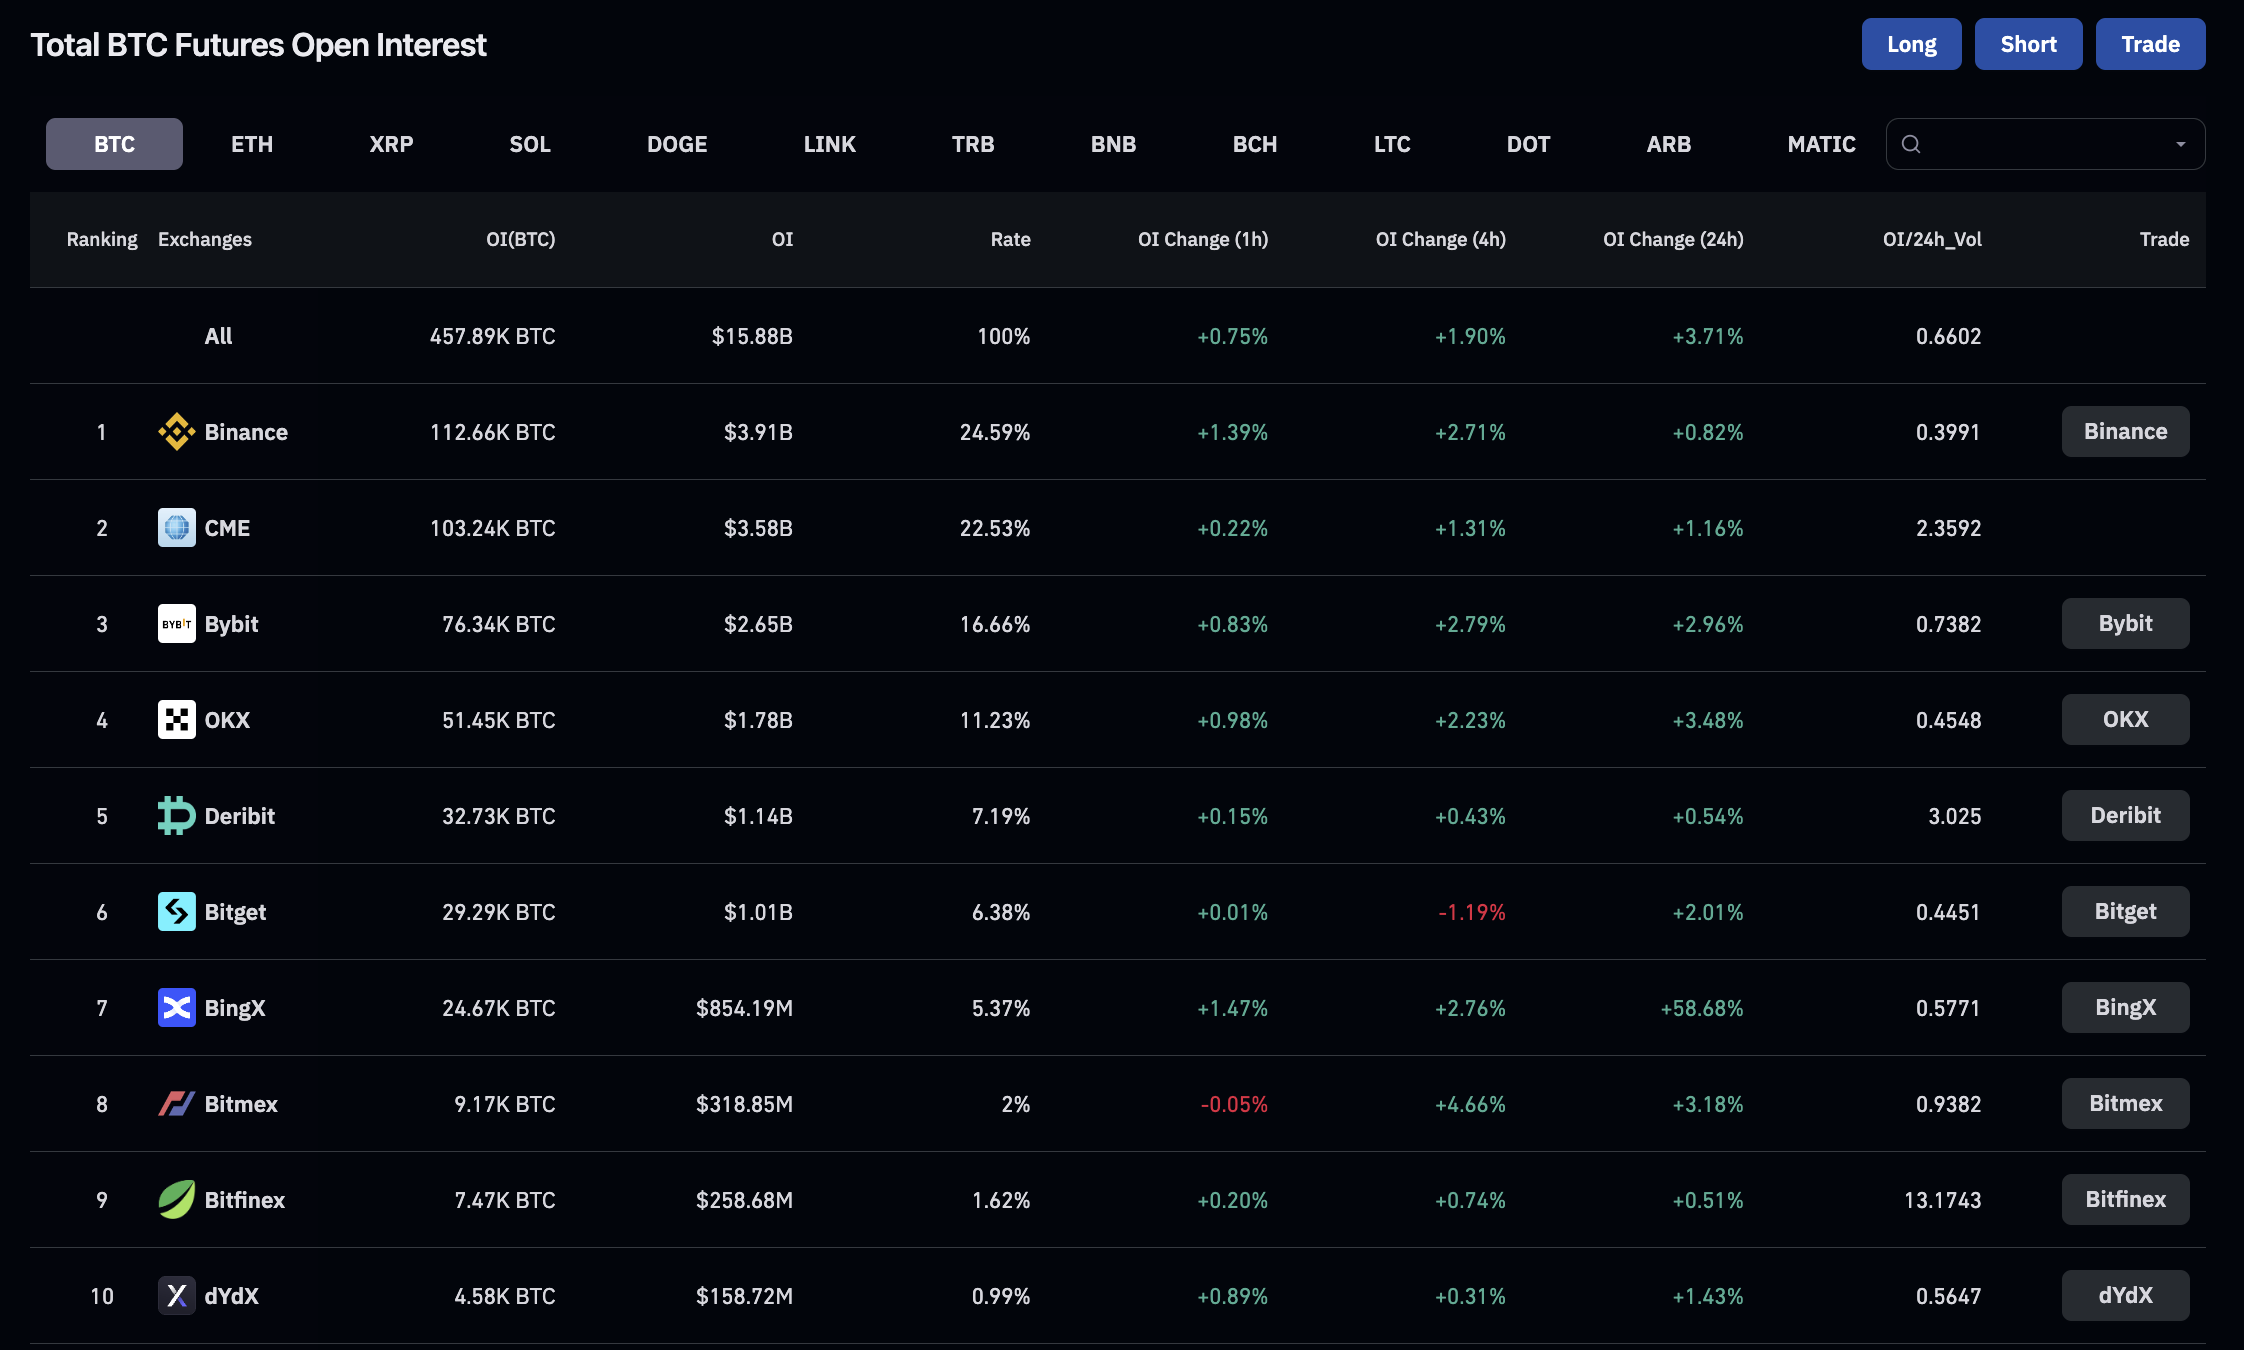Click the Total BTC Futures Open Interest title
This screenshot has height=1350, width=2244.
(x=258, y=45)
